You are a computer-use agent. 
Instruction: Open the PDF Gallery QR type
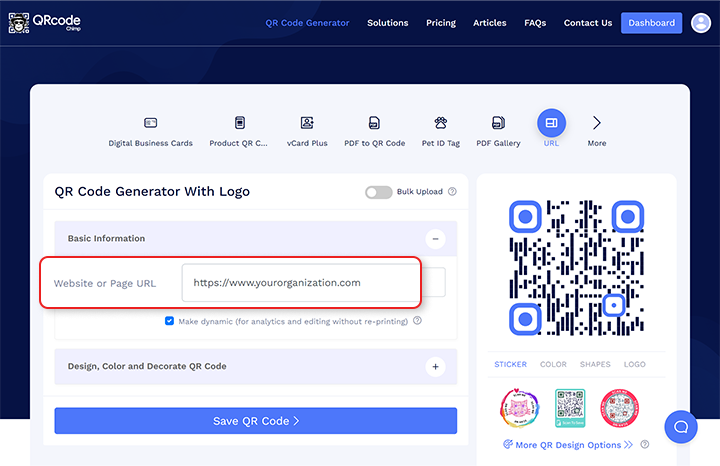coord(498,123)
